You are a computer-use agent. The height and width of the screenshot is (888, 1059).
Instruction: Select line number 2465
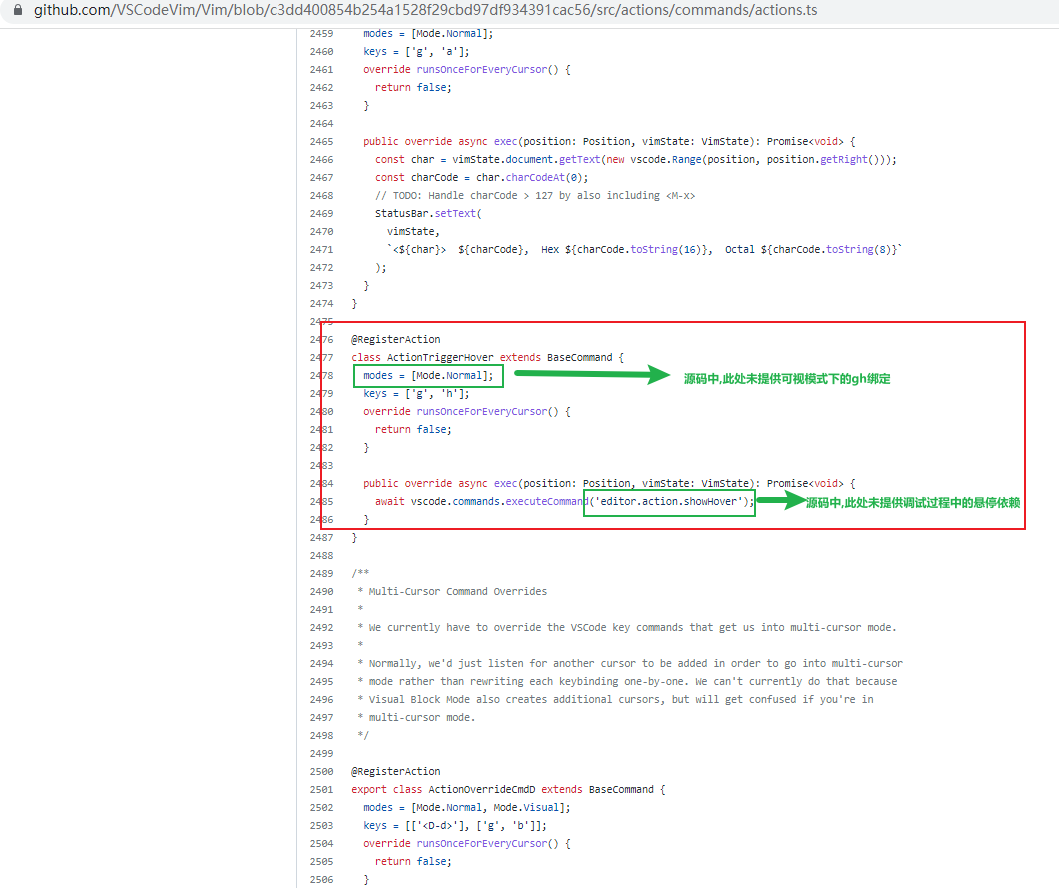click(321, 142)
